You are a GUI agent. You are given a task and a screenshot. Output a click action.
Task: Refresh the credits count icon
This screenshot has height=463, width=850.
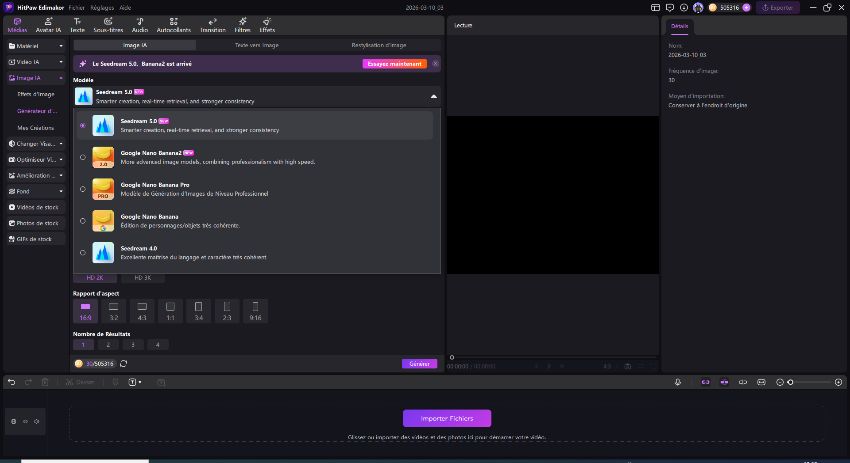[124, 364]
